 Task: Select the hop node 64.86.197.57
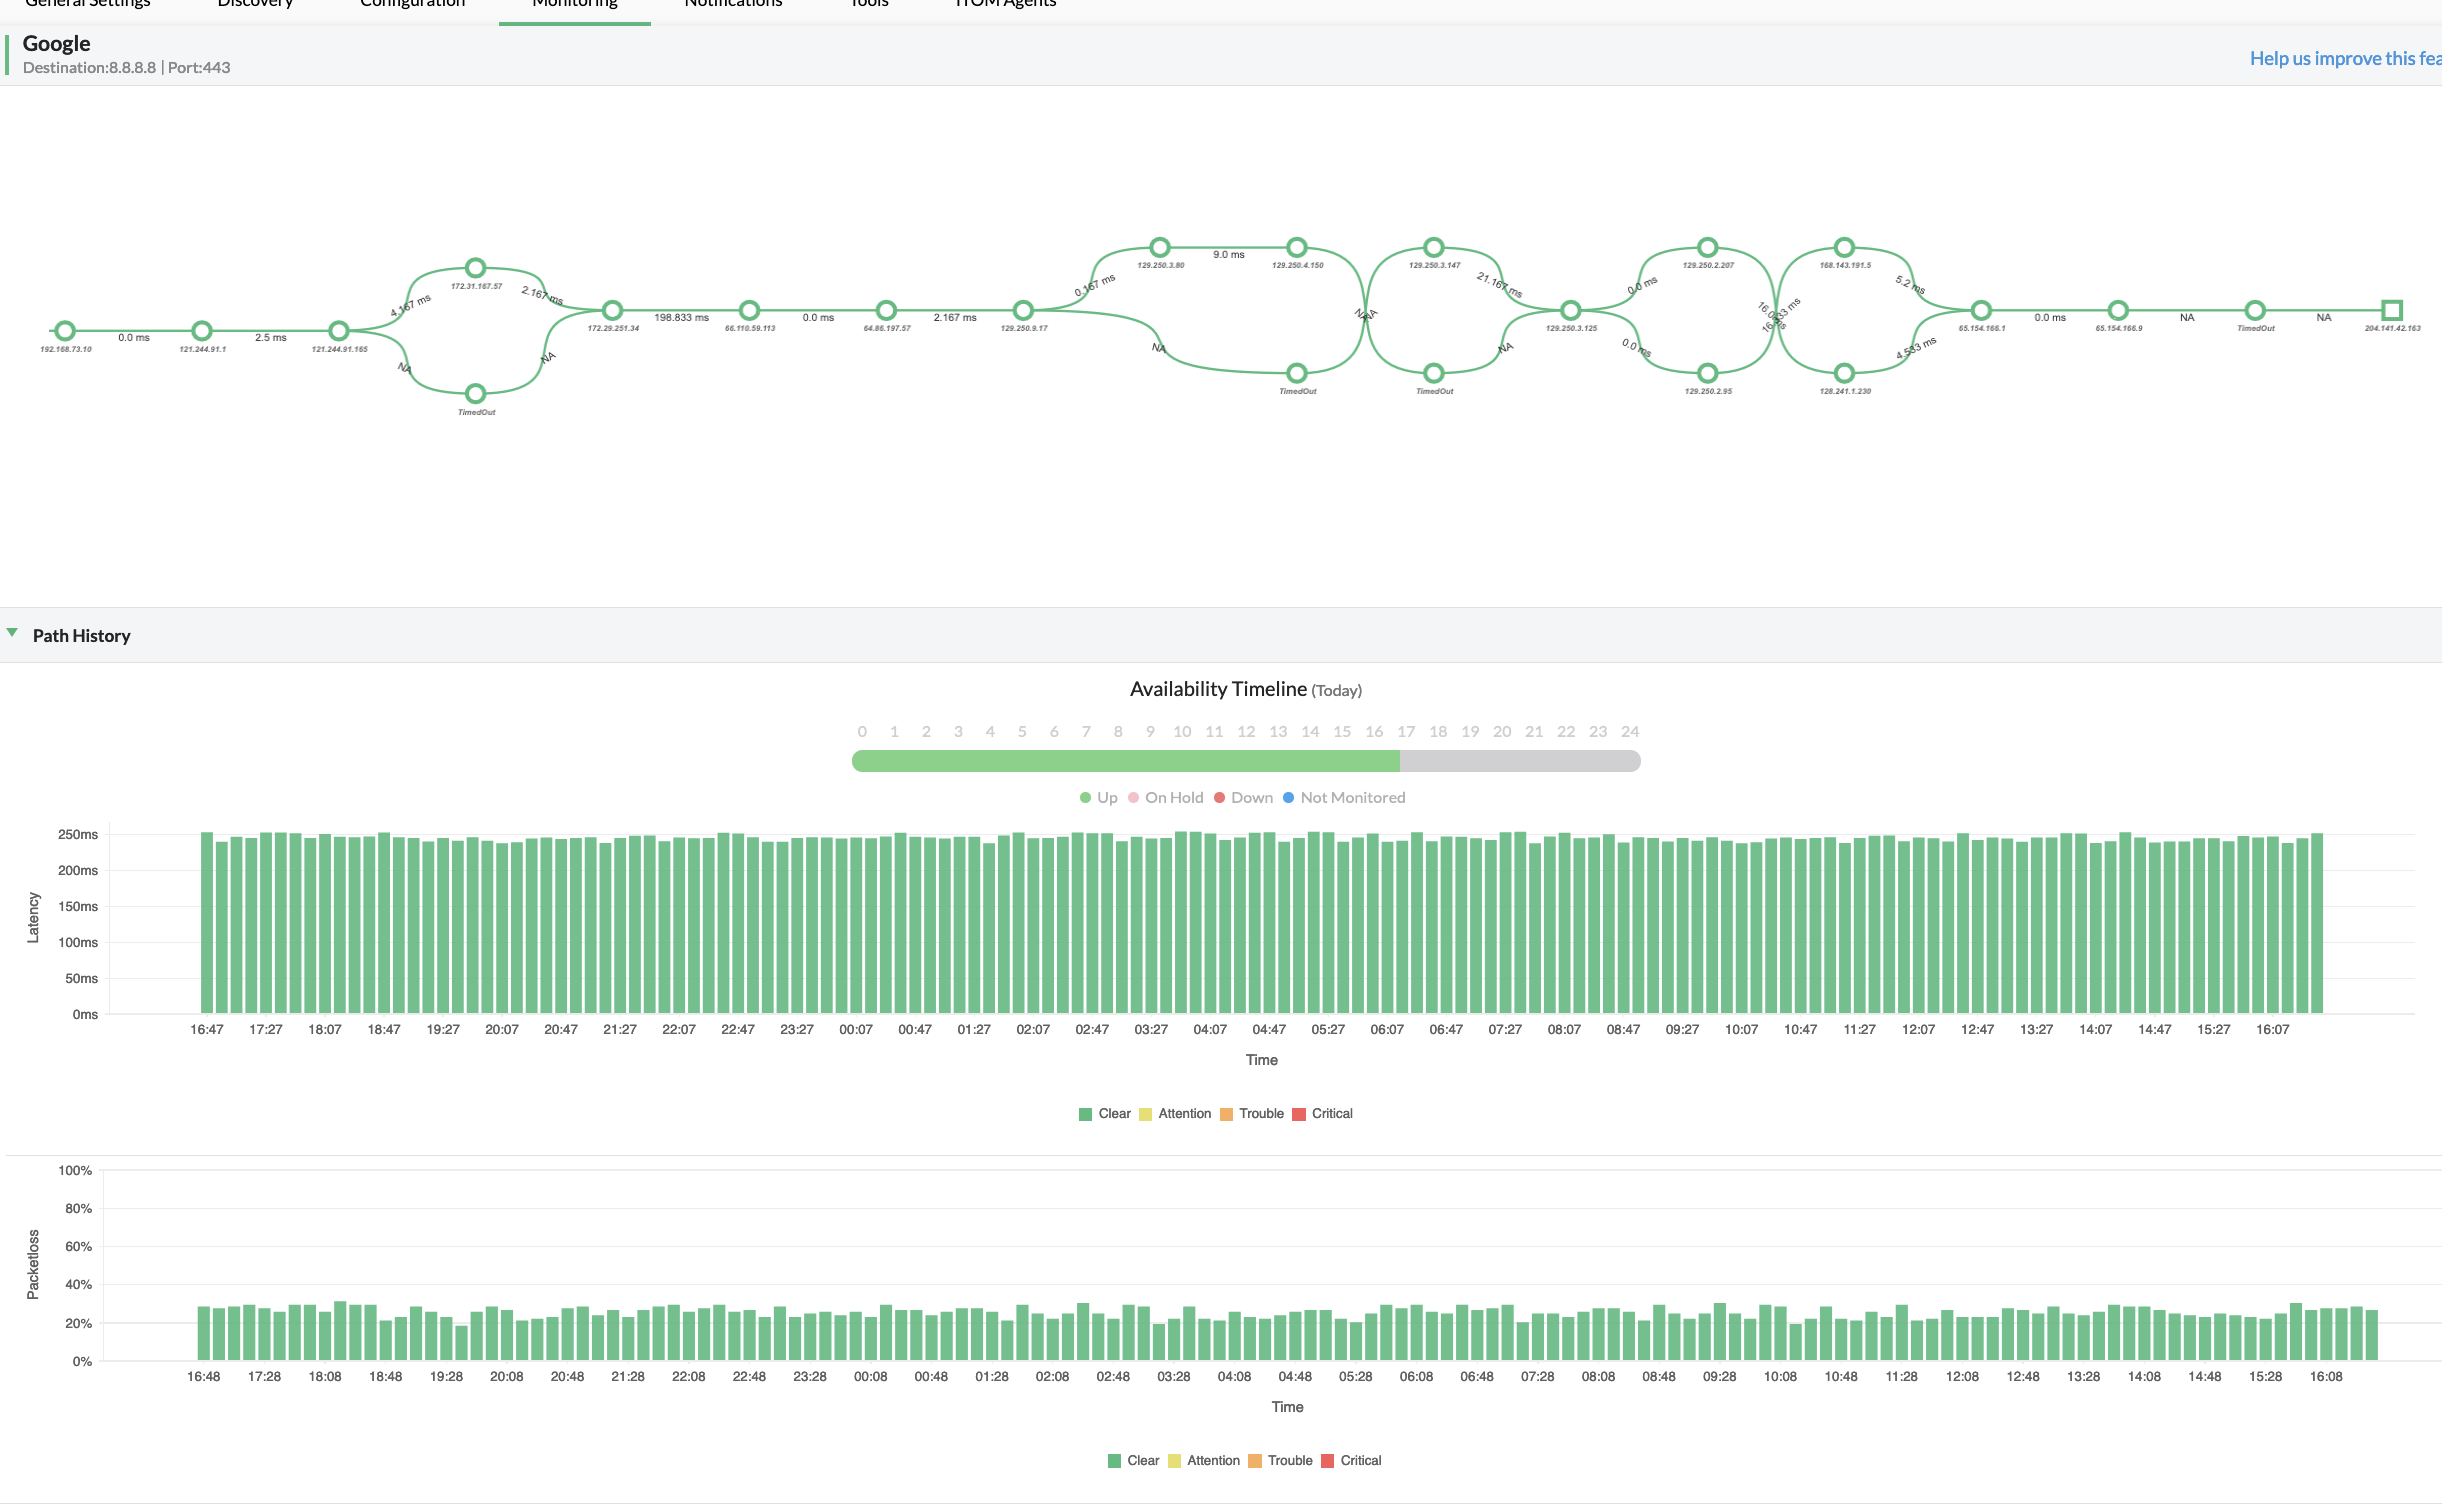tap(886, 308)
